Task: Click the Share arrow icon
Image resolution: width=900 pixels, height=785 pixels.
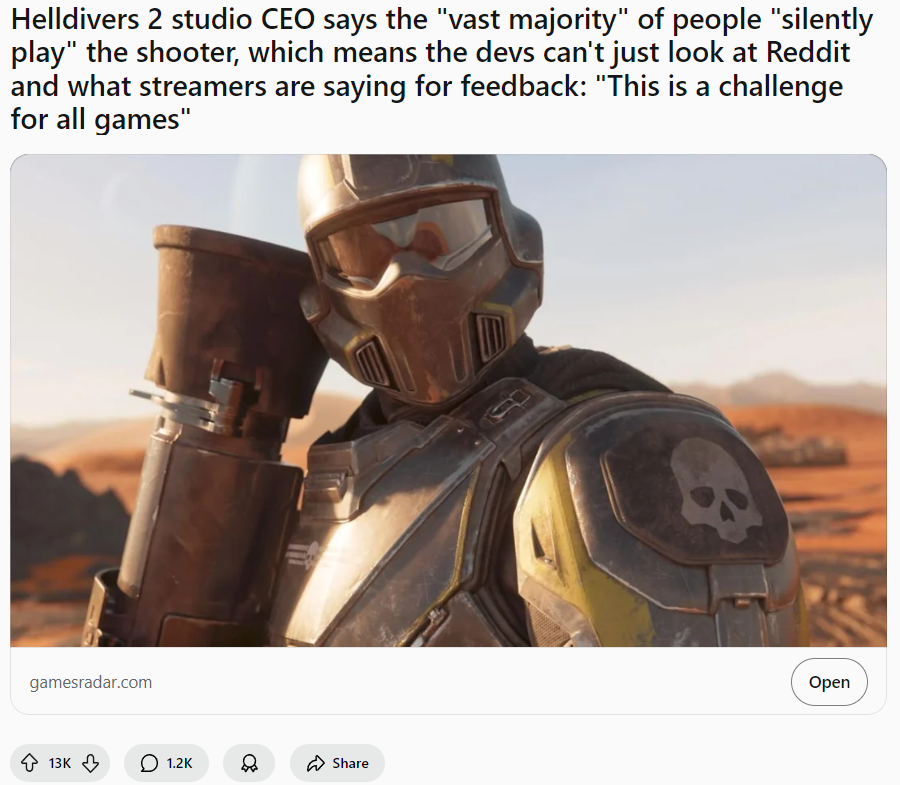Action: 316,763
